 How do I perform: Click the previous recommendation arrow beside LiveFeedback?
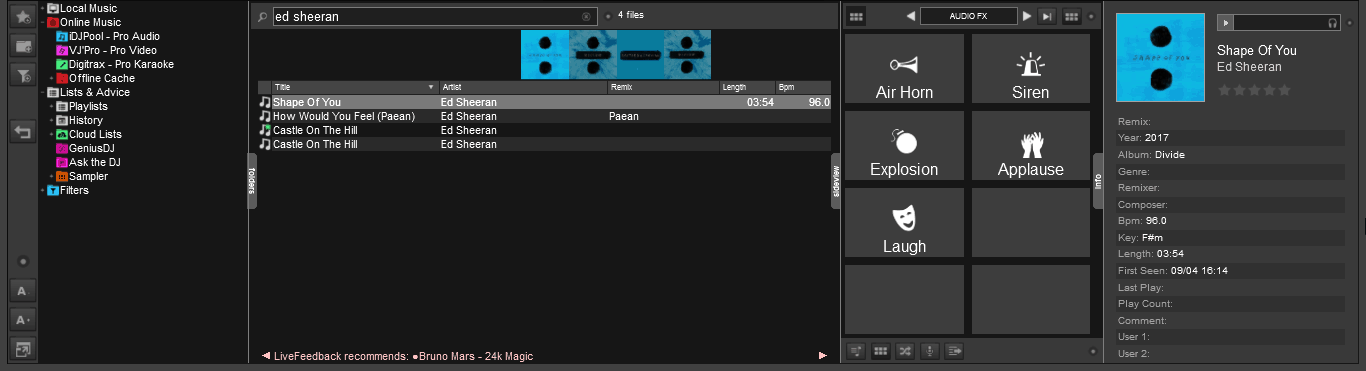266,355
